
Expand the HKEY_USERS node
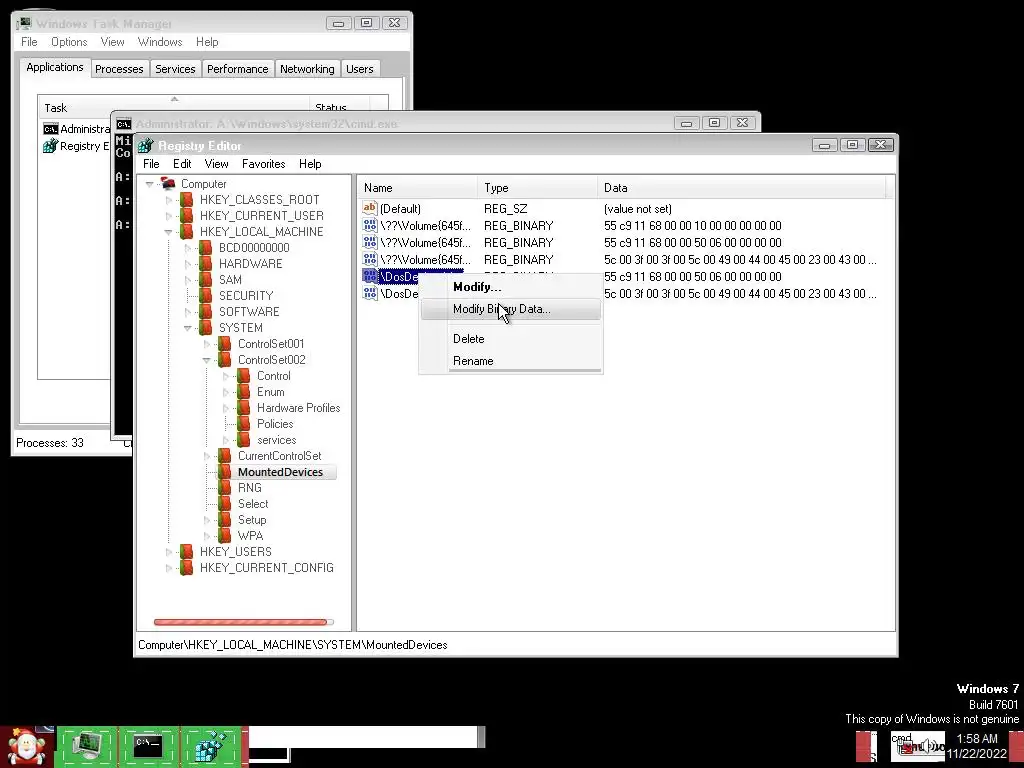coord(168,552)
